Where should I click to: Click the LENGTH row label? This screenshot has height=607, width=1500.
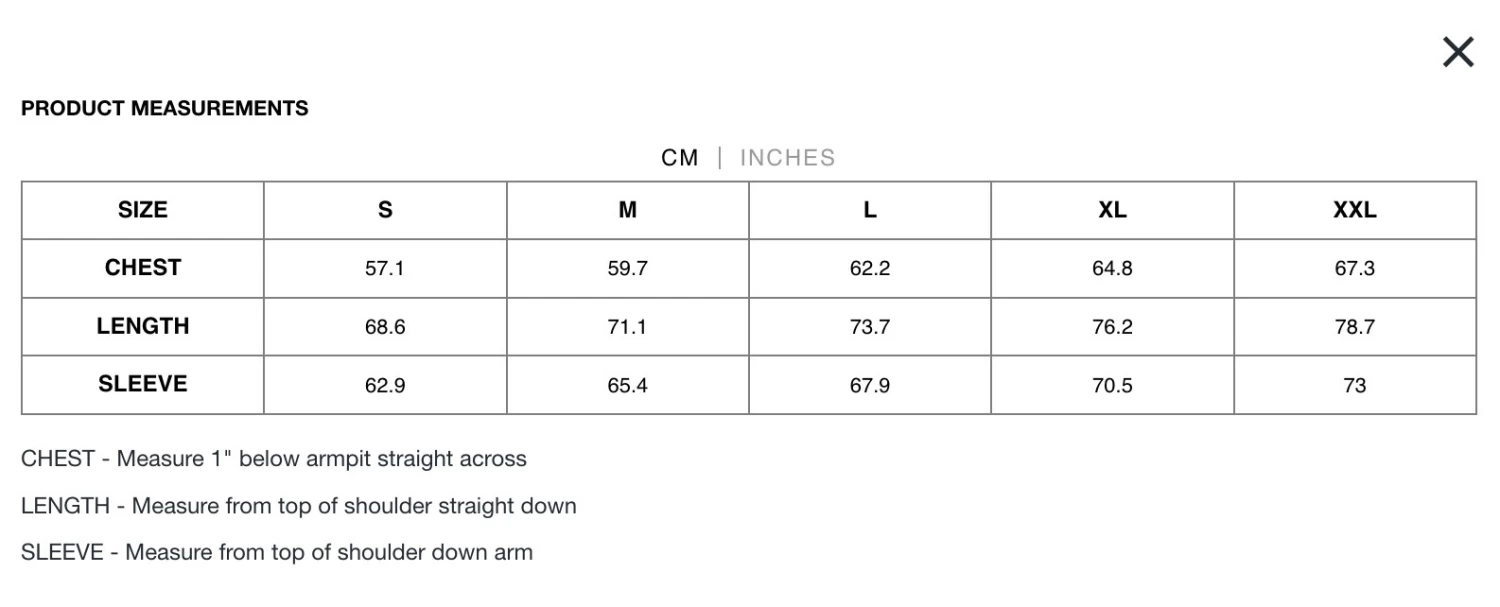tap(143, 326)
